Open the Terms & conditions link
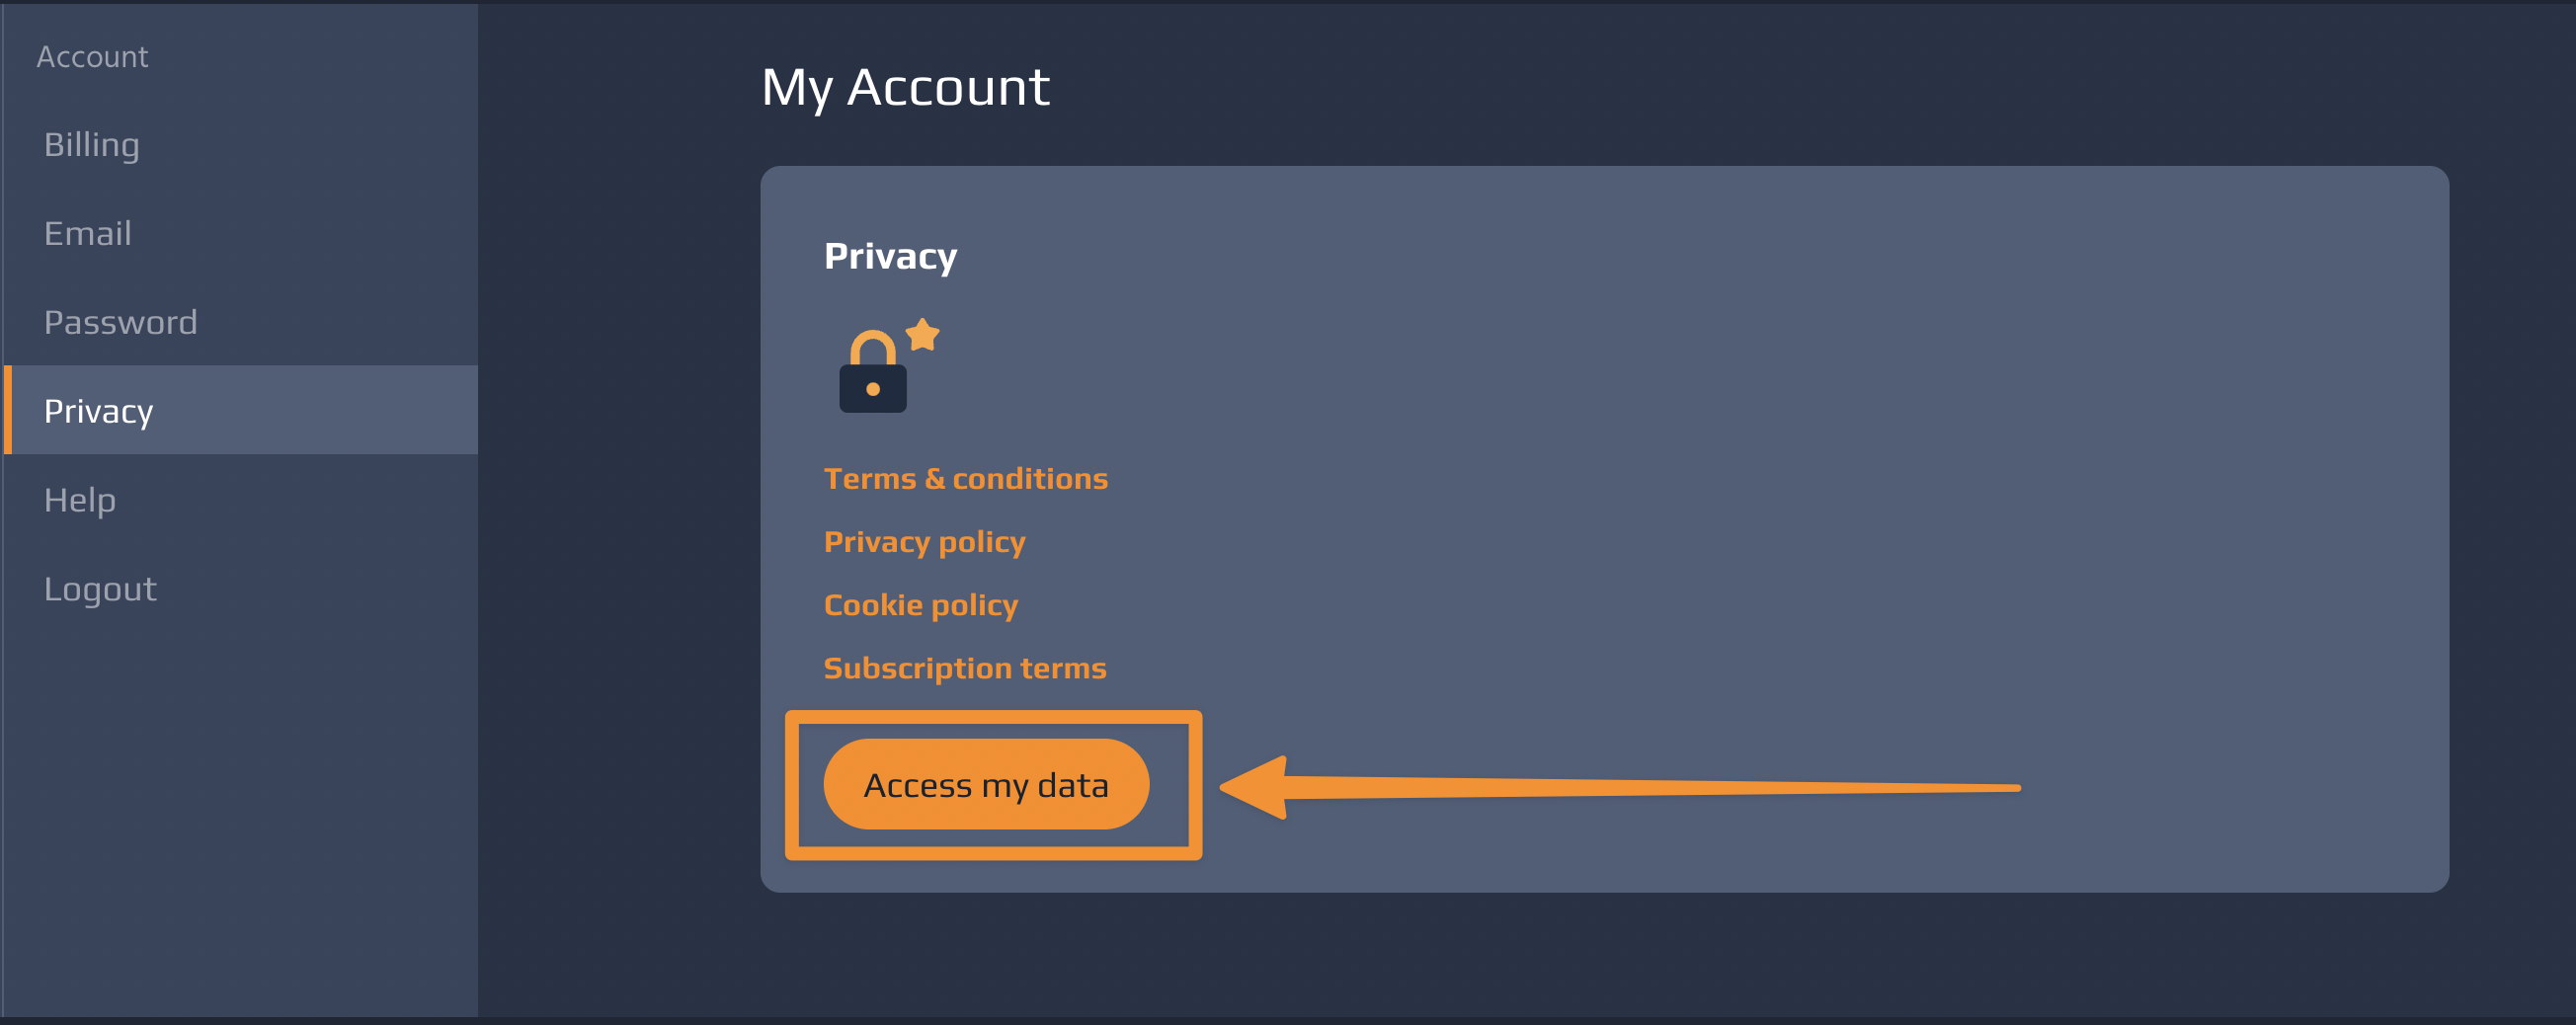The width and height of the screenshot is (2576, 1025). [965, 478]
